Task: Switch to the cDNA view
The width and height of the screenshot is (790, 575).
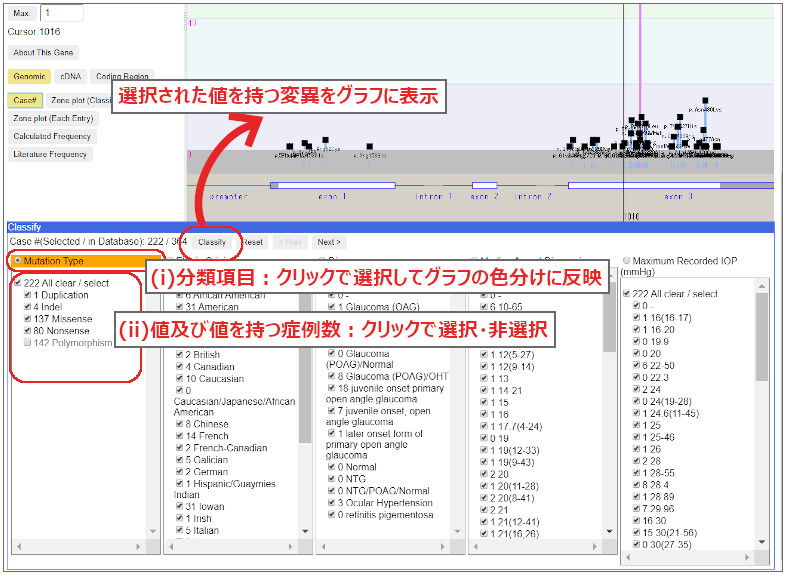Action: tap(70, 76)
